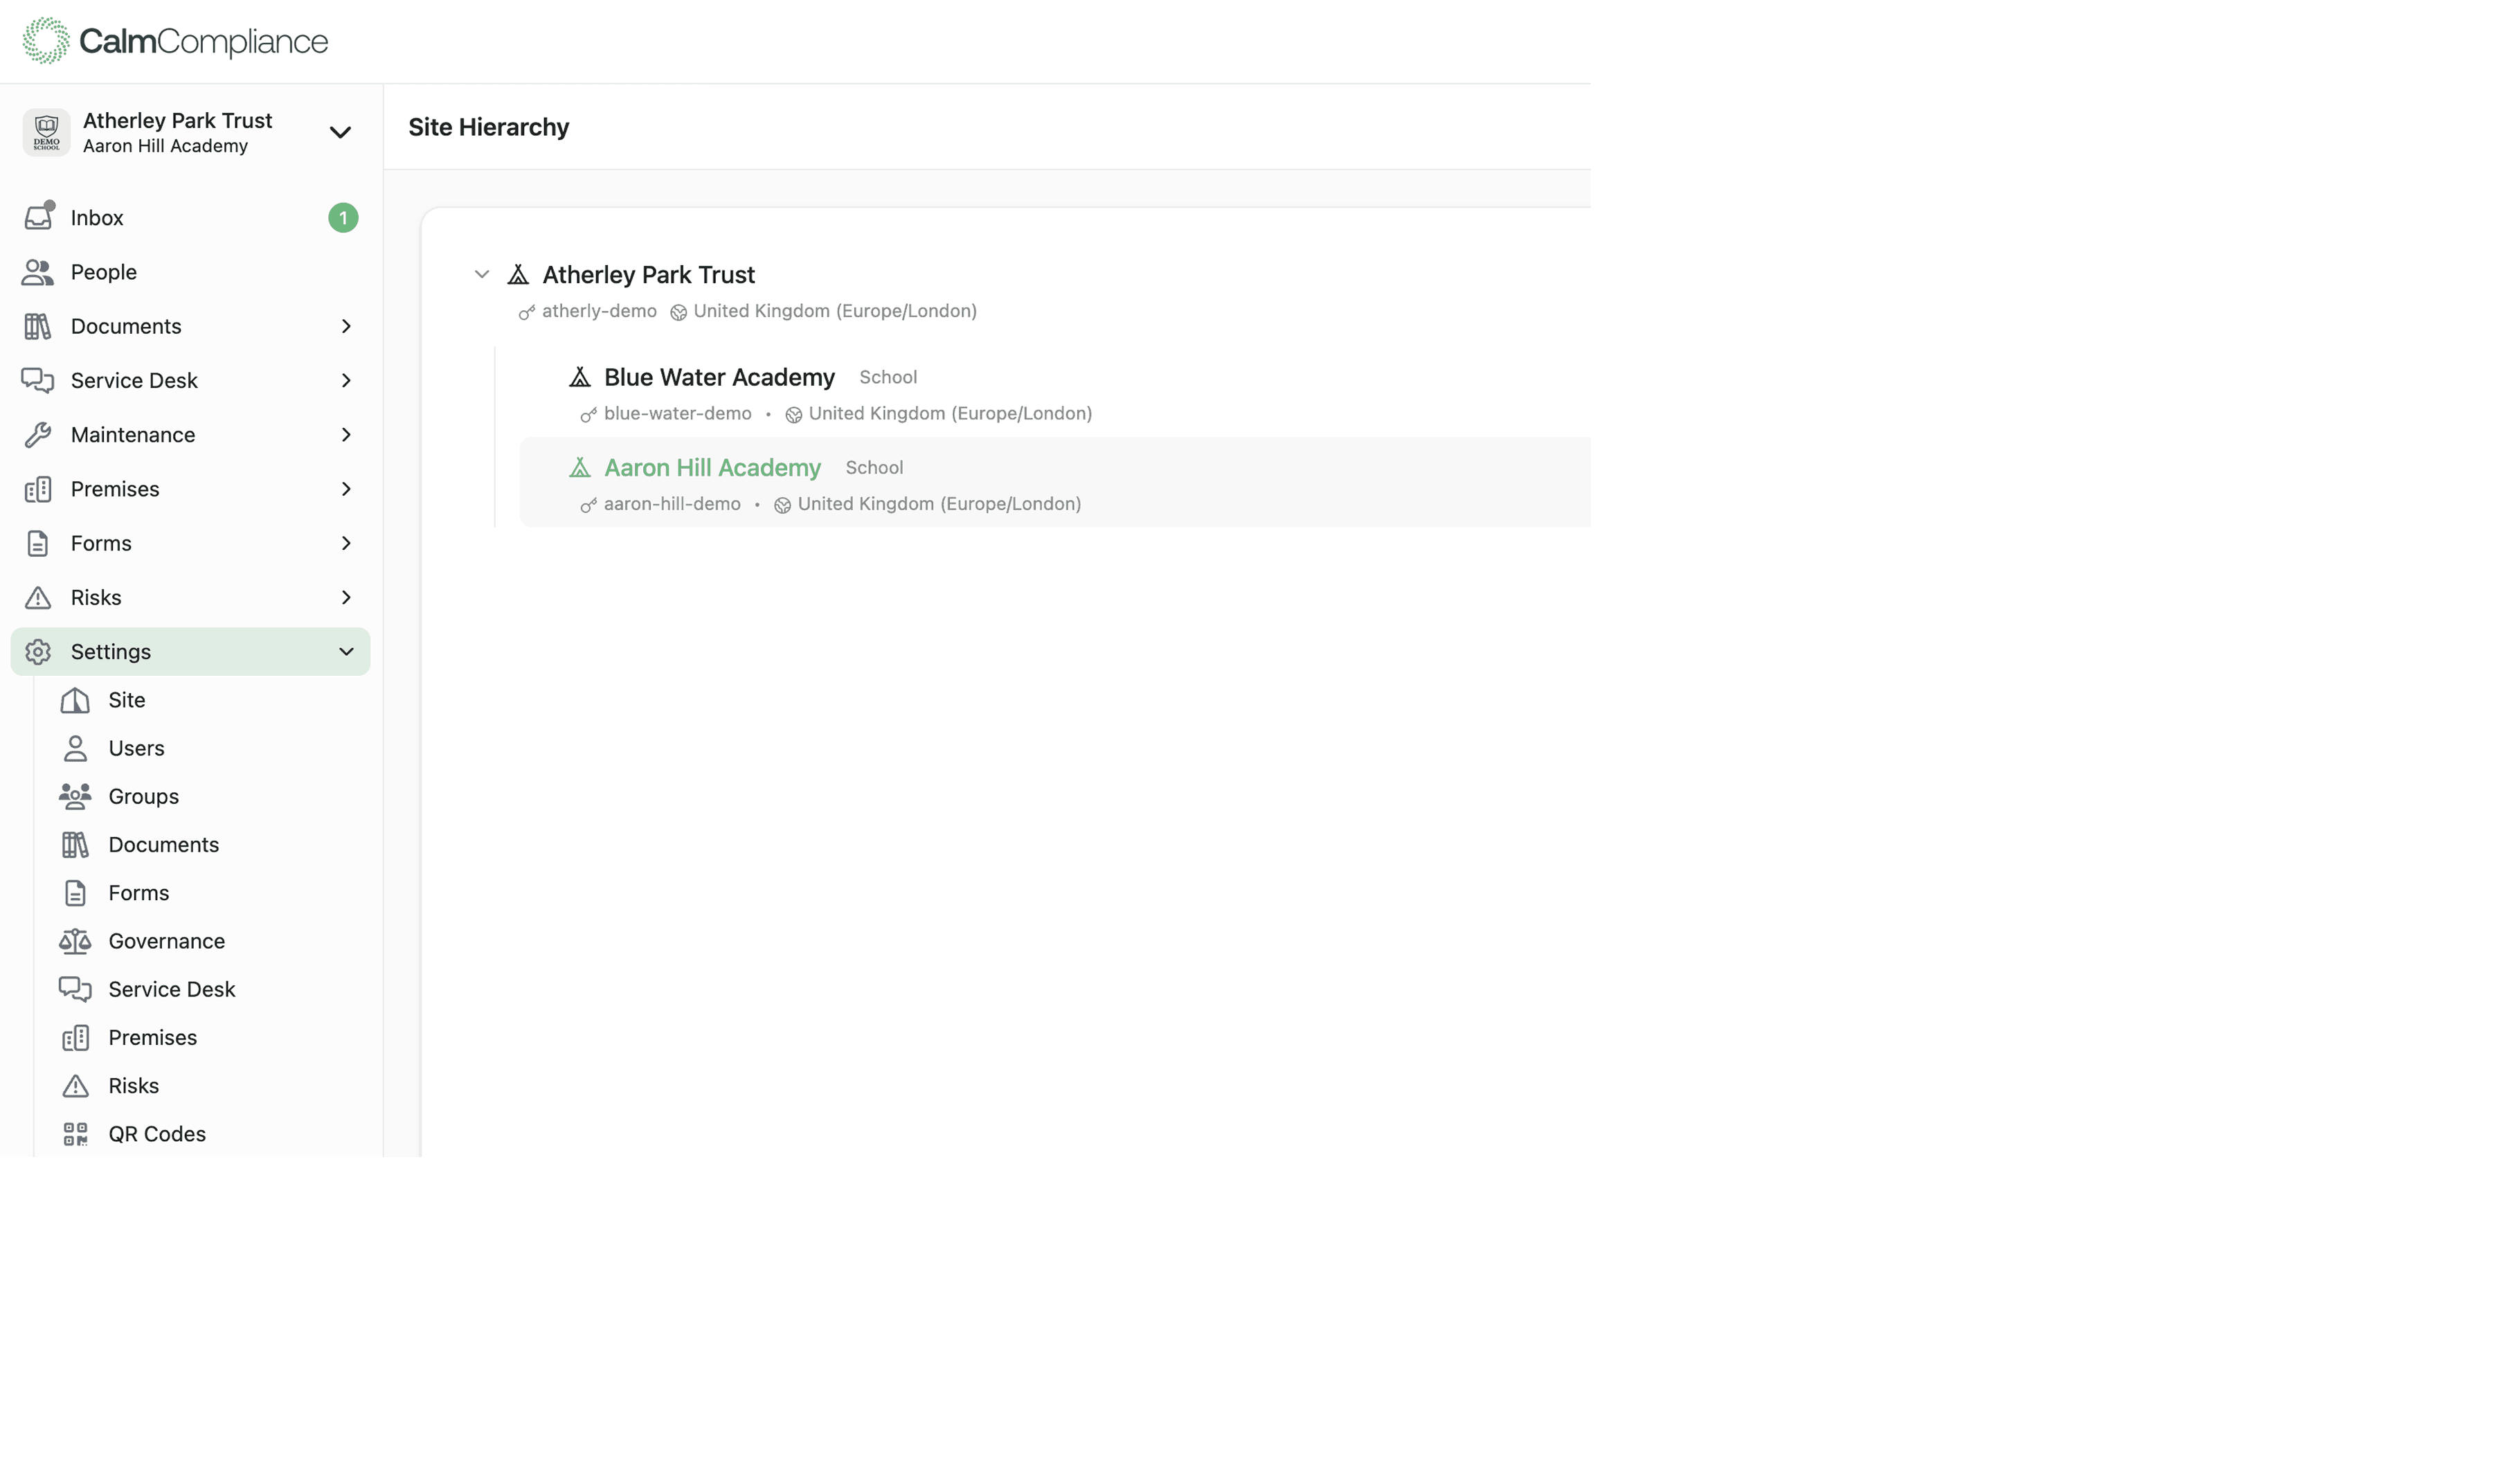Select Aaron Hill Academy site link
Viewport: 2520px width, 1468px height.
pos(712,468)
